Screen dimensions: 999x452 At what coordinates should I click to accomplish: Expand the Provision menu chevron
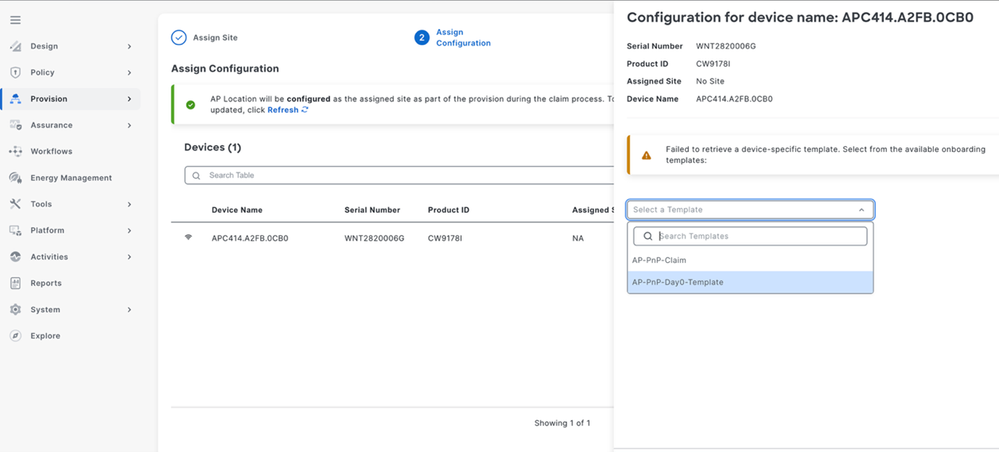(129, 99)
